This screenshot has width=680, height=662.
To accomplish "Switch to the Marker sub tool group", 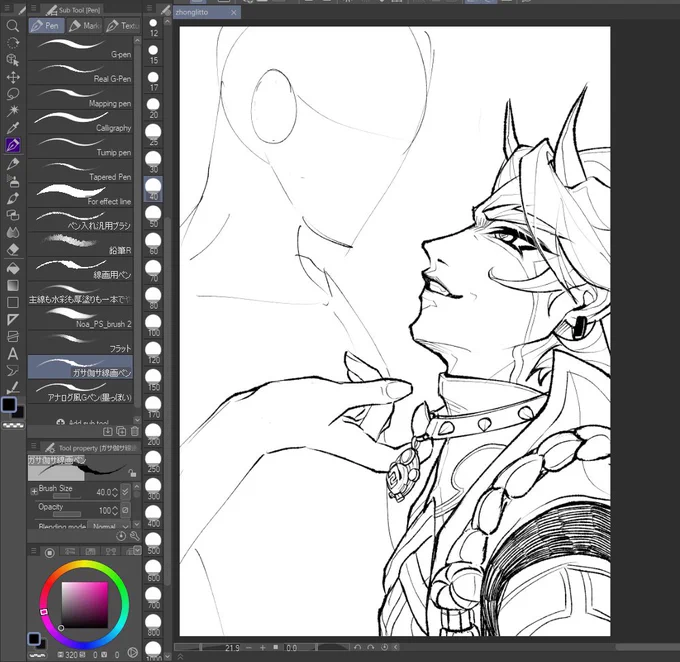I will pyautogui.click(x=85, y=26).
